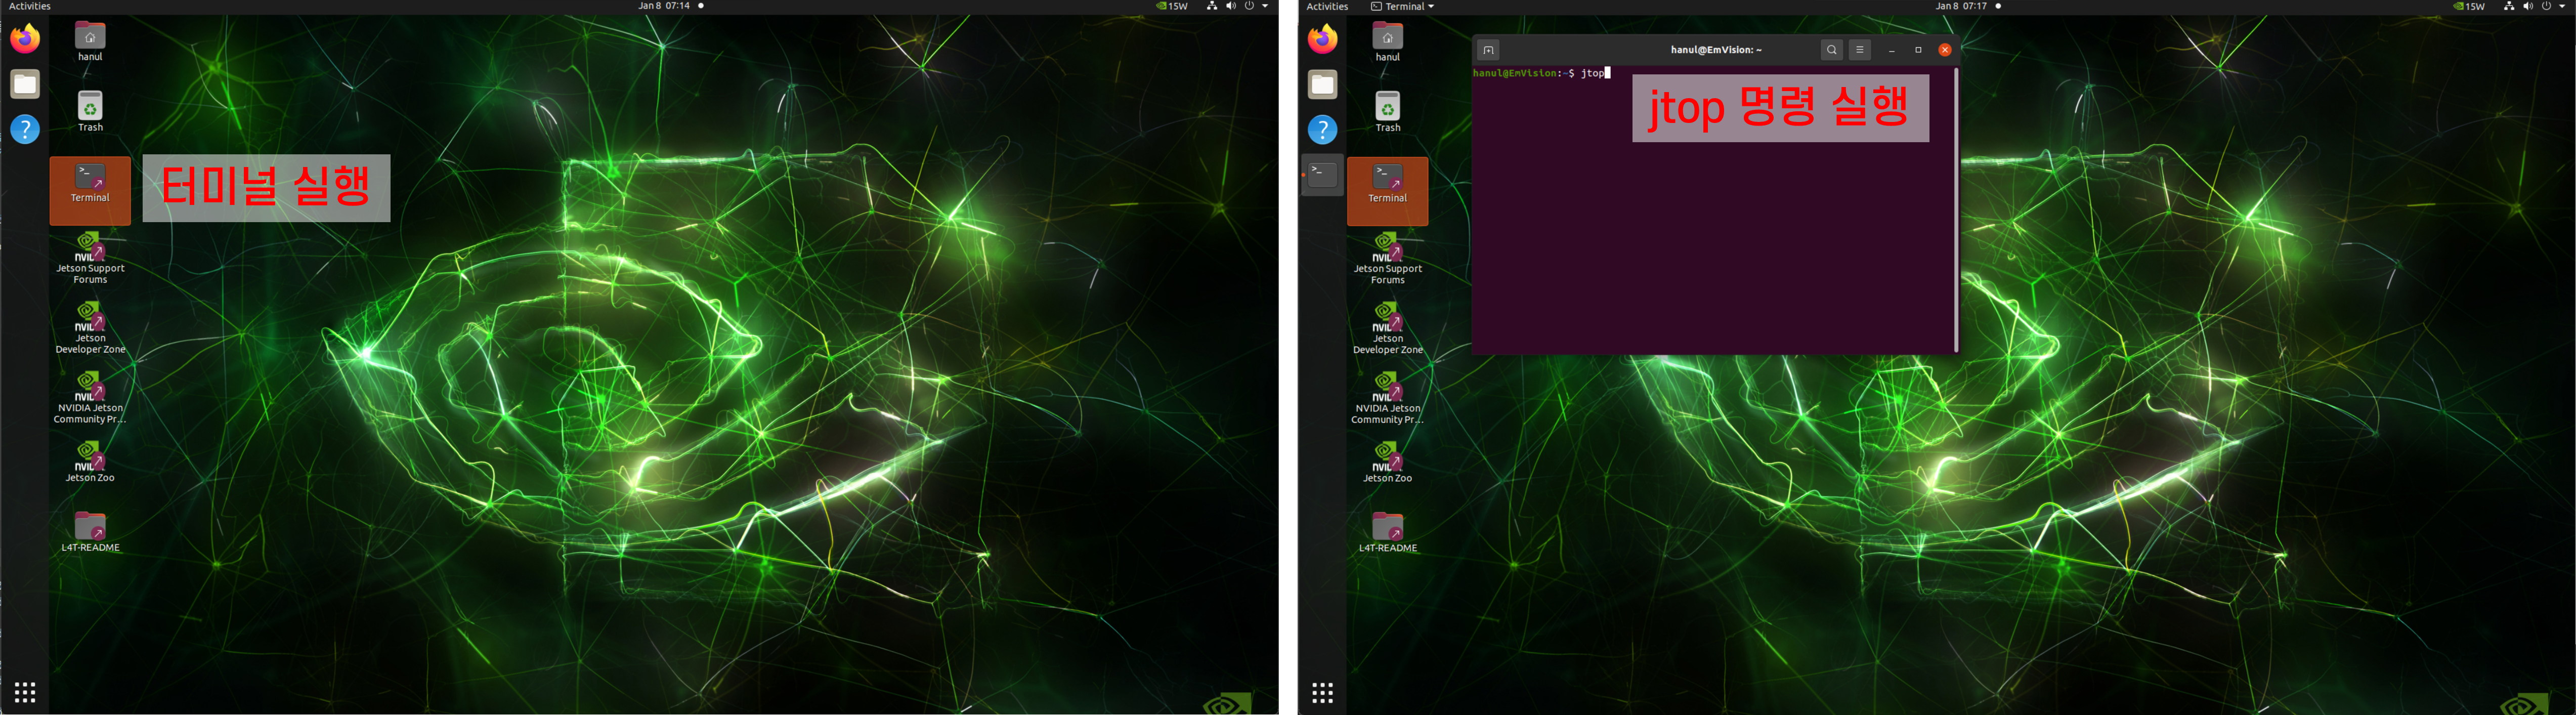
Task: Open Files in the dock of the 07:17 desktop
Action: point(1322,84)
